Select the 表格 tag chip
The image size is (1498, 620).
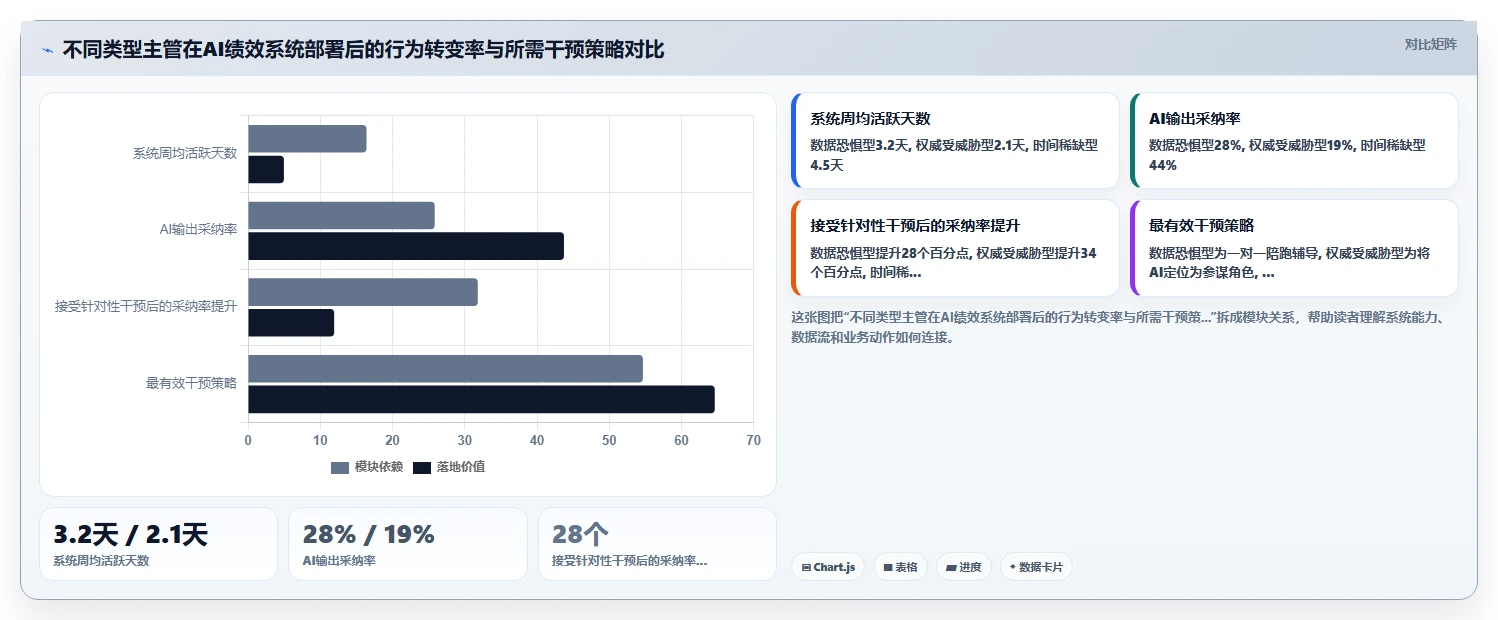(900, 567)
